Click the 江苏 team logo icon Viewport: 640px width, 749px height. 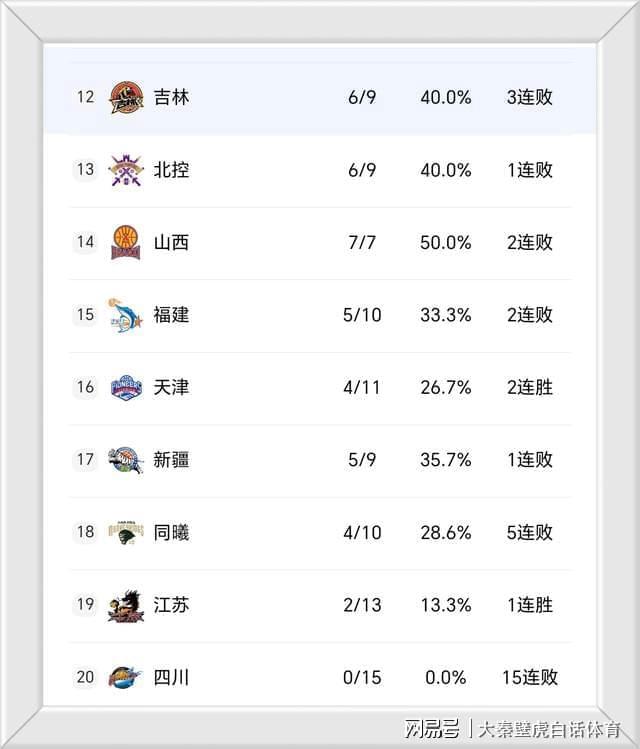[126, 605]
